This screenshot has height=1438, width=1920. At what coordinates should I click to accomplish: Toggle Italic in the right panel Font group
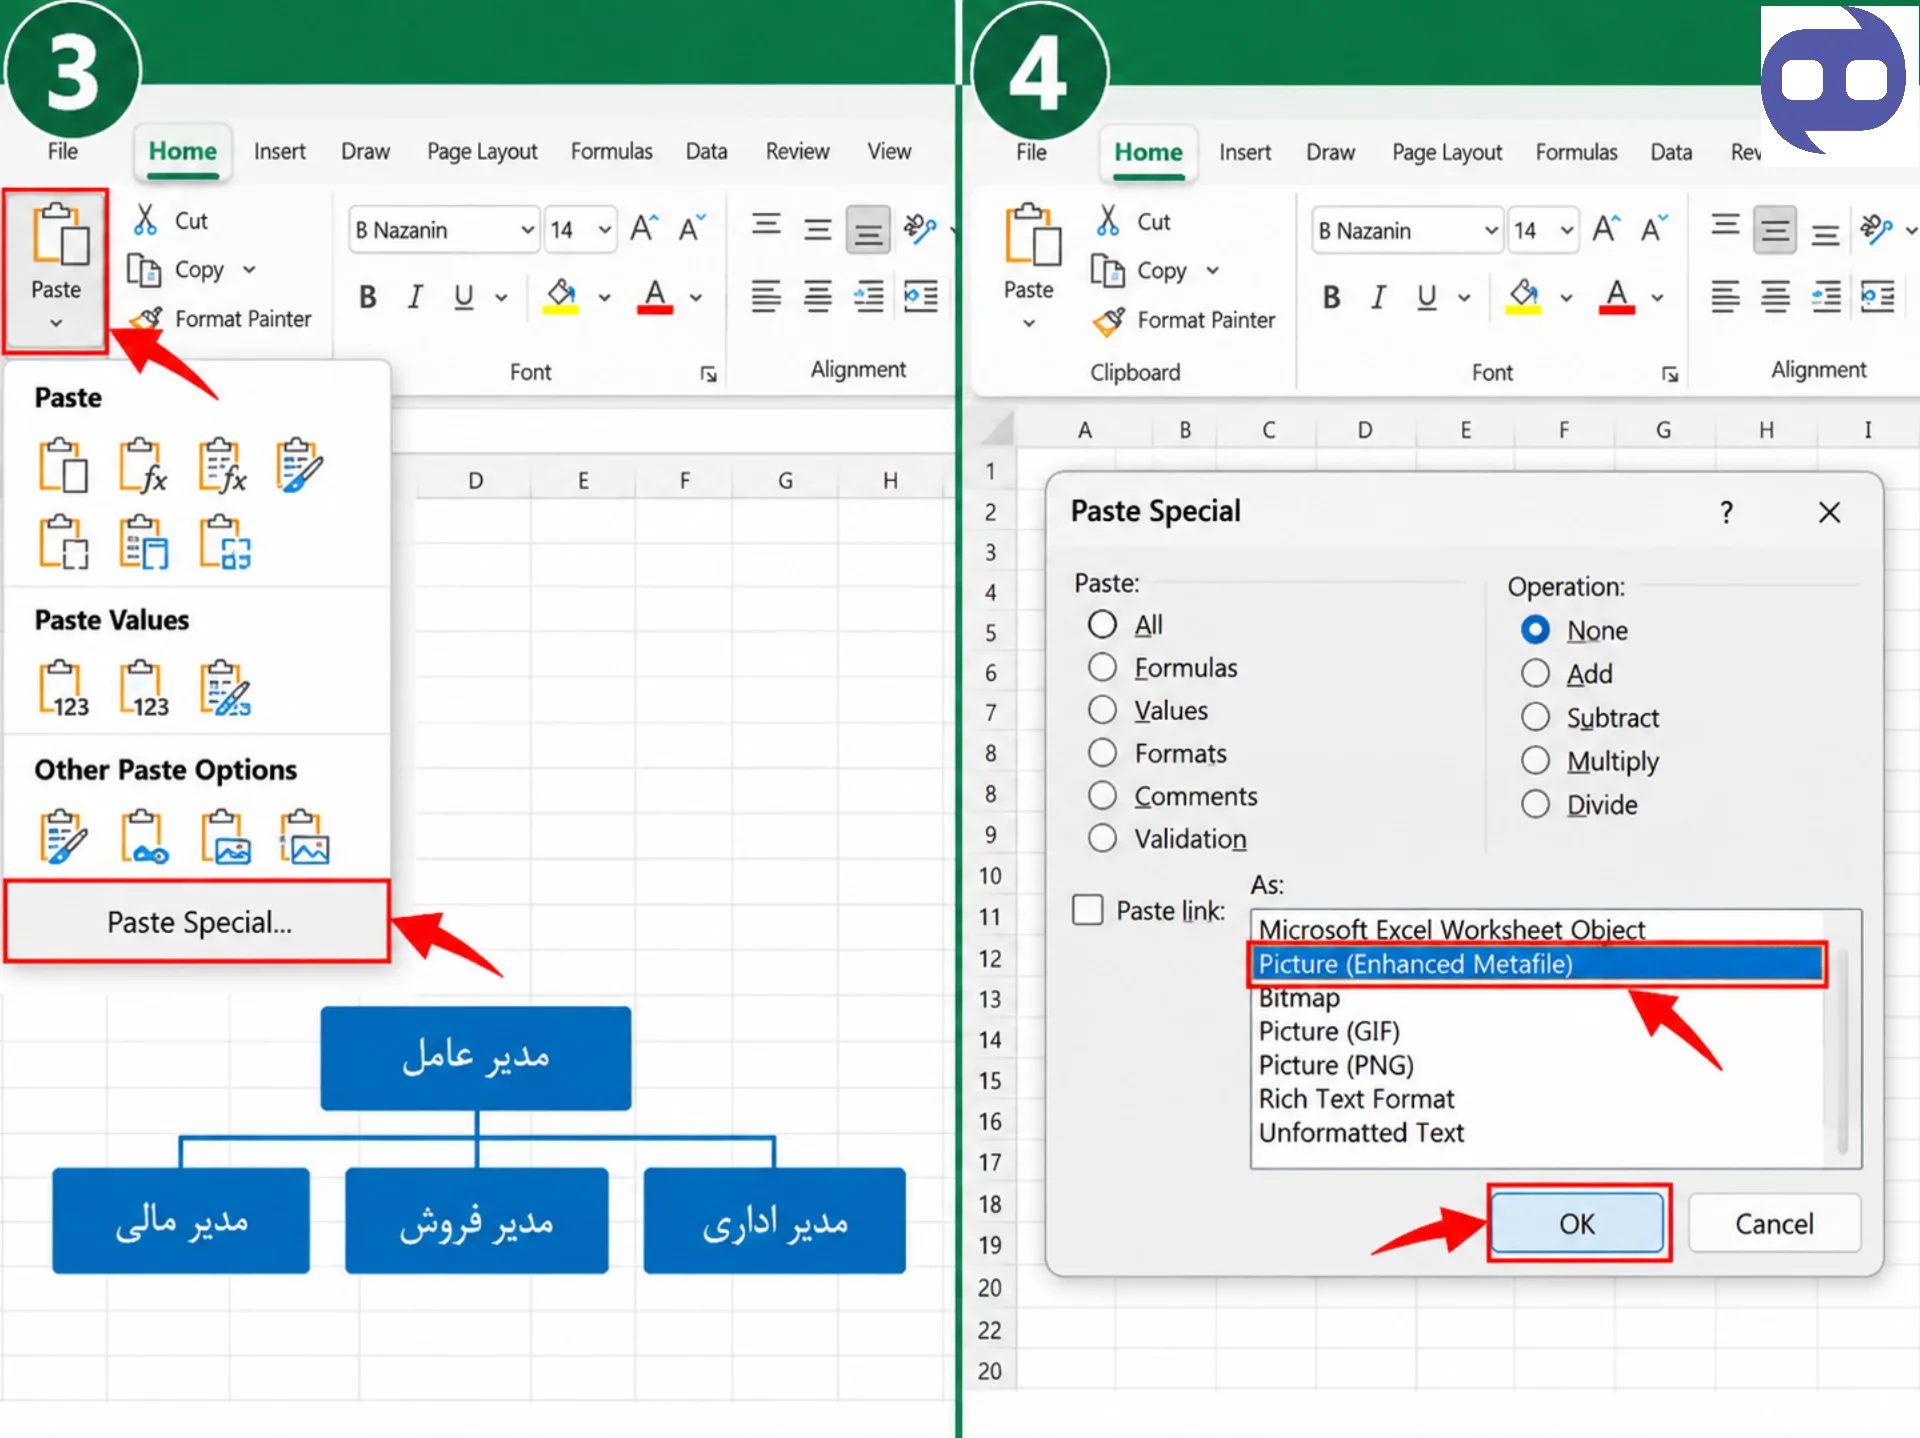(1378, 297)
